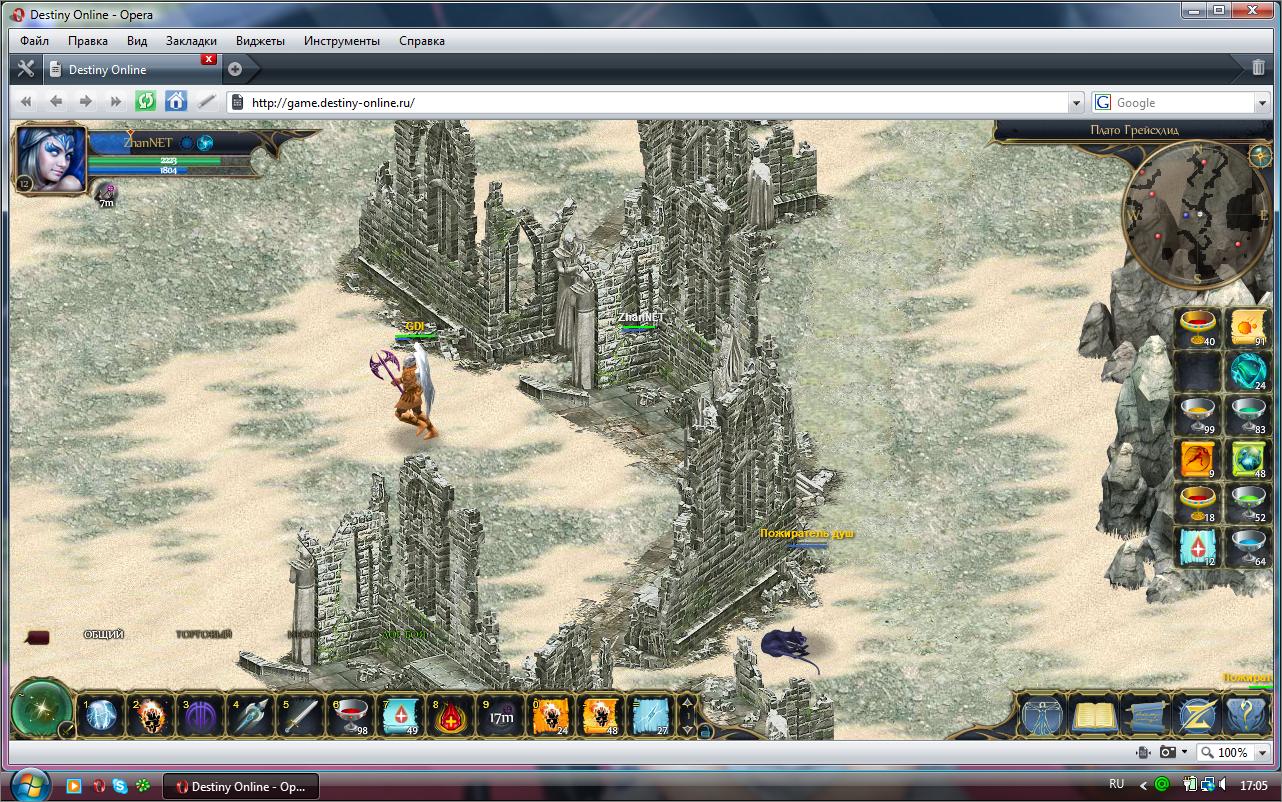Open the Правка menu
This screenshot has height=802, width=1282.
[88, 41]
